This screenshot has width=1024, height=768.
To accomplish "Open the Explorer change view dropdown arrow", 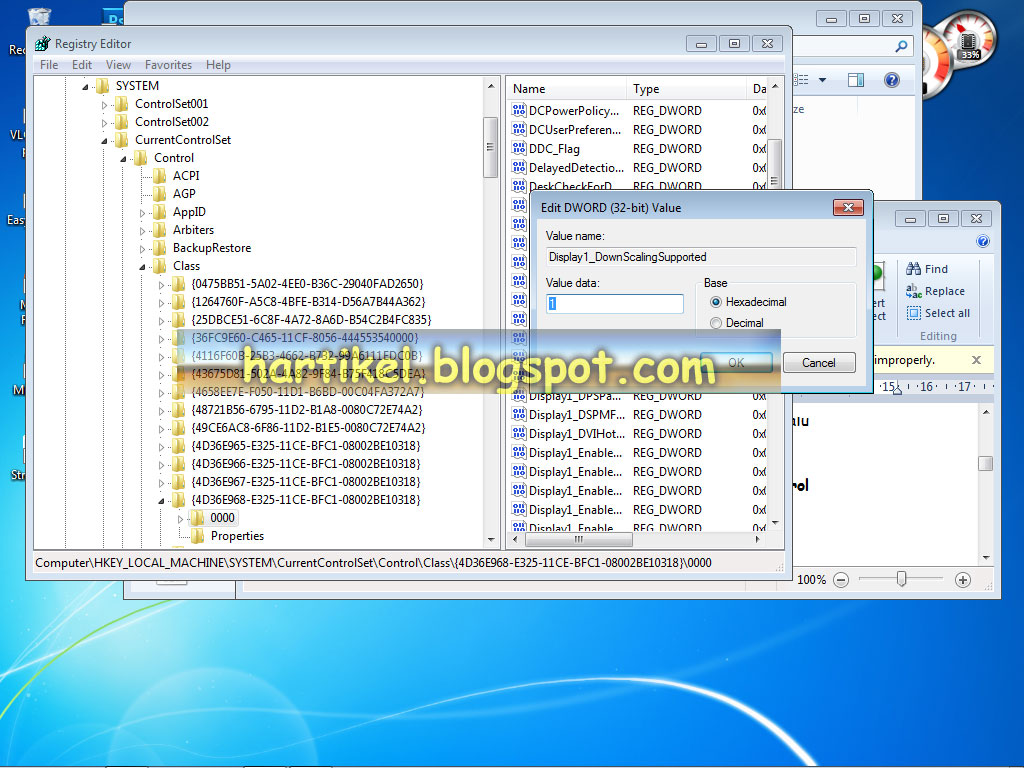I will tap(822, 80).
